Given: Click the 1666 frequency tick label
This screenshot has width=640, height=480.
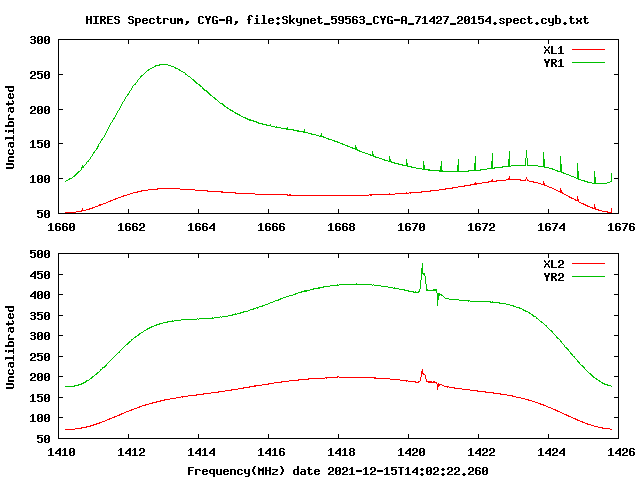Looking at the screenshot, I should 271,227.
